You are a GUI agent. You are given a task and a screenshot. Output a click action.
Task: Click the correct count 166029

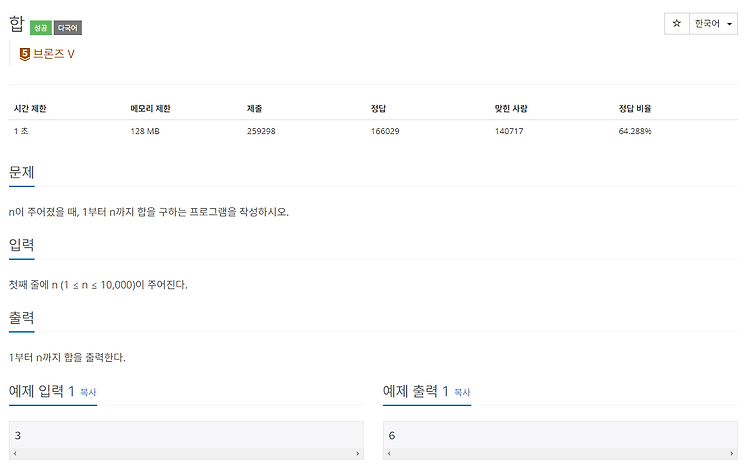385,131
